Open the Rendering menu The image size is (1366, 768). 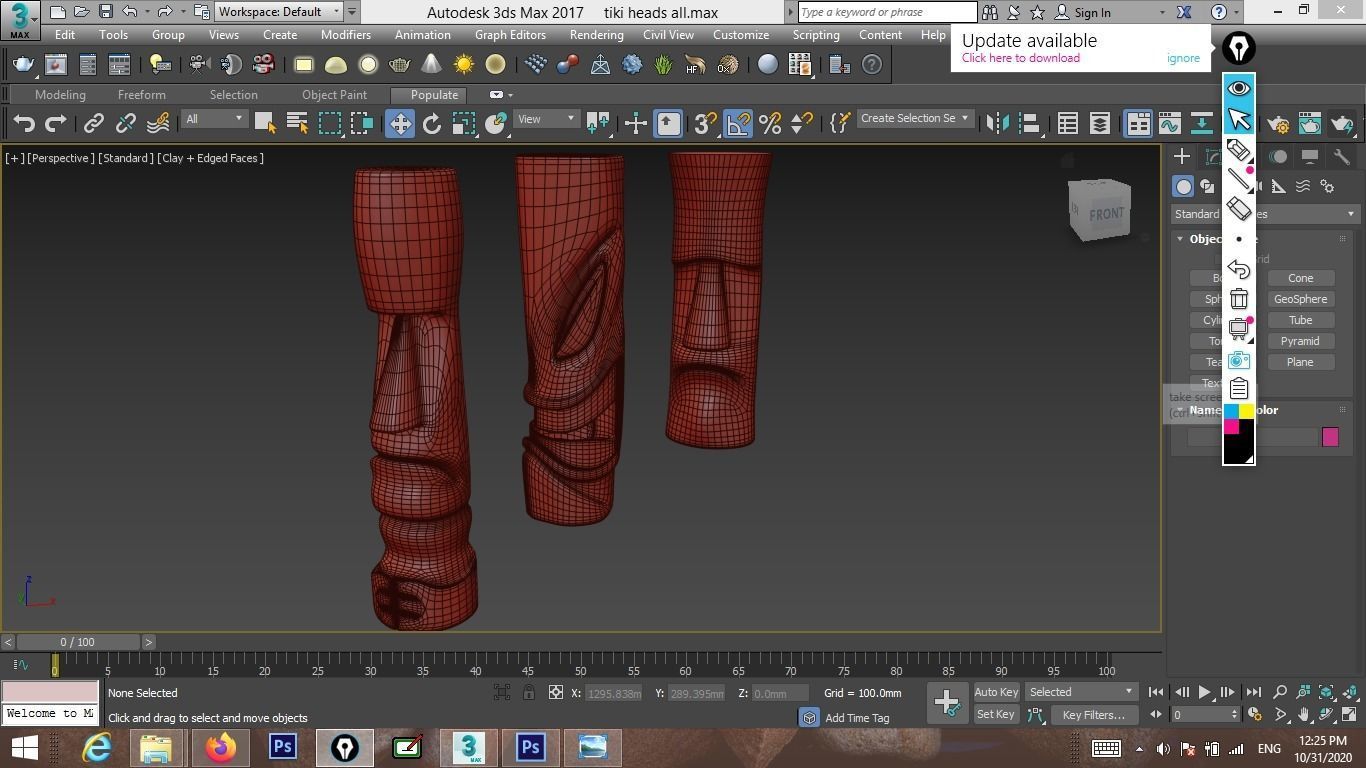596,35
